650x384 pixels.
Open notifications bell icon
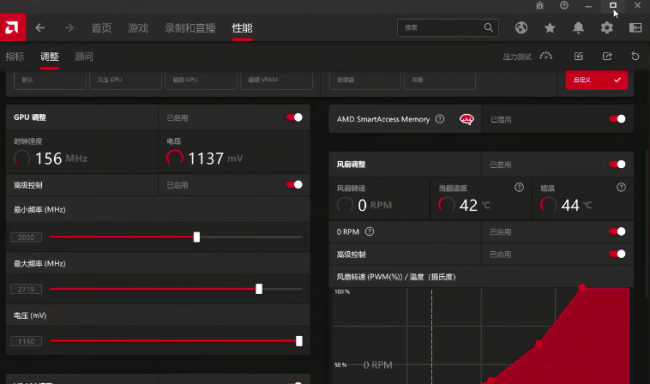[x=578, y=28]
